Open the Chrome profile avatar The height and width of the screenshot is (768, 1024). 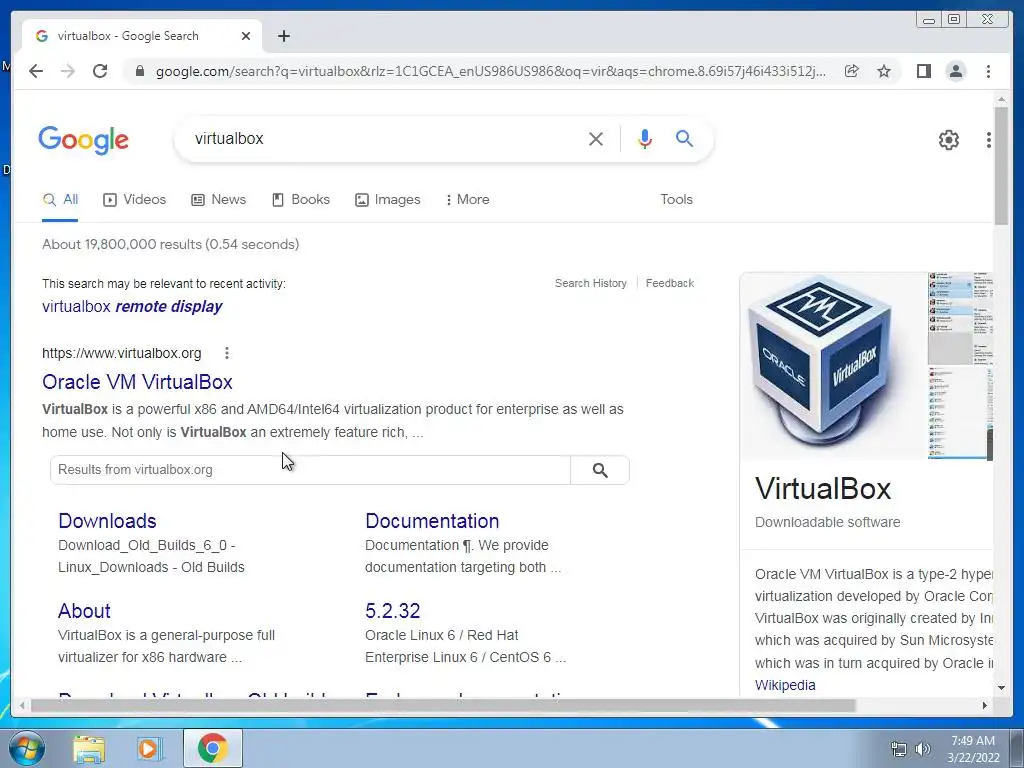pyautogui.click(x=955, y=71)
